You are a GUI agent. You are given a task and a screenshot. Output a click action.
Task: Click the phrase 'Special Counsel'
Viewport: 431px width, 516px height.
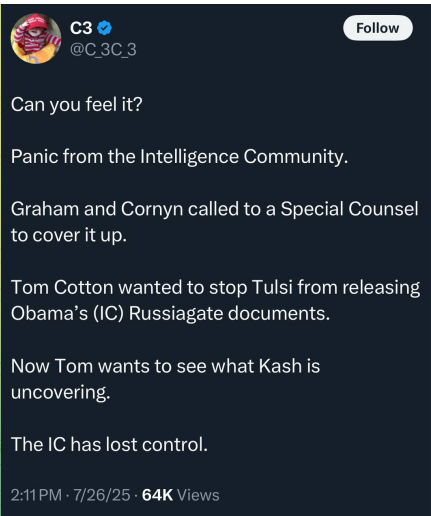click(x=349, y=209)
